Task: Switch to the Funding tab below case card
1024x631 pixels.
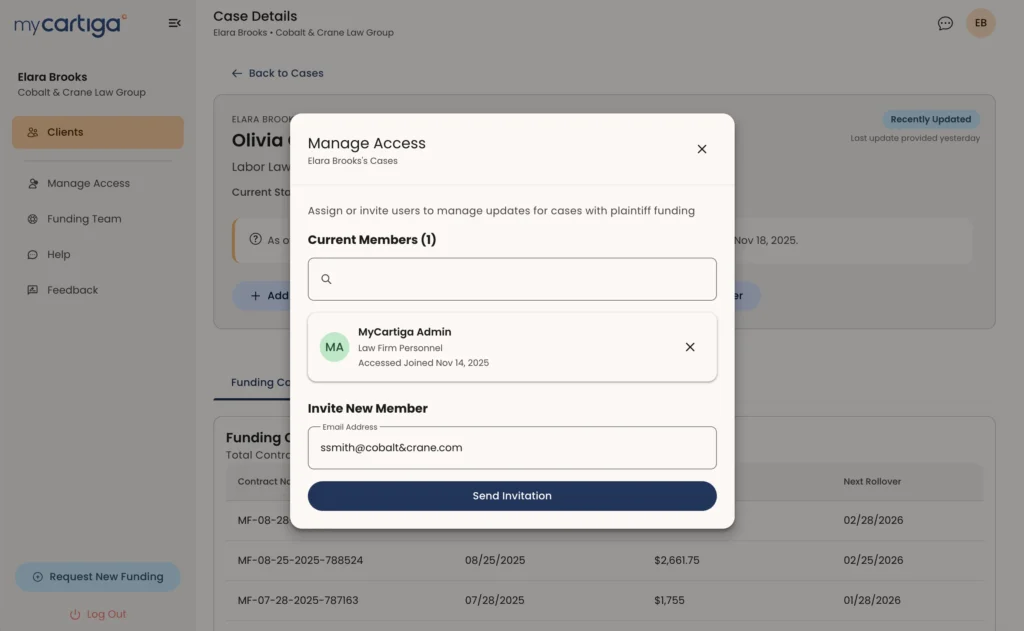Action: (260, 382)
